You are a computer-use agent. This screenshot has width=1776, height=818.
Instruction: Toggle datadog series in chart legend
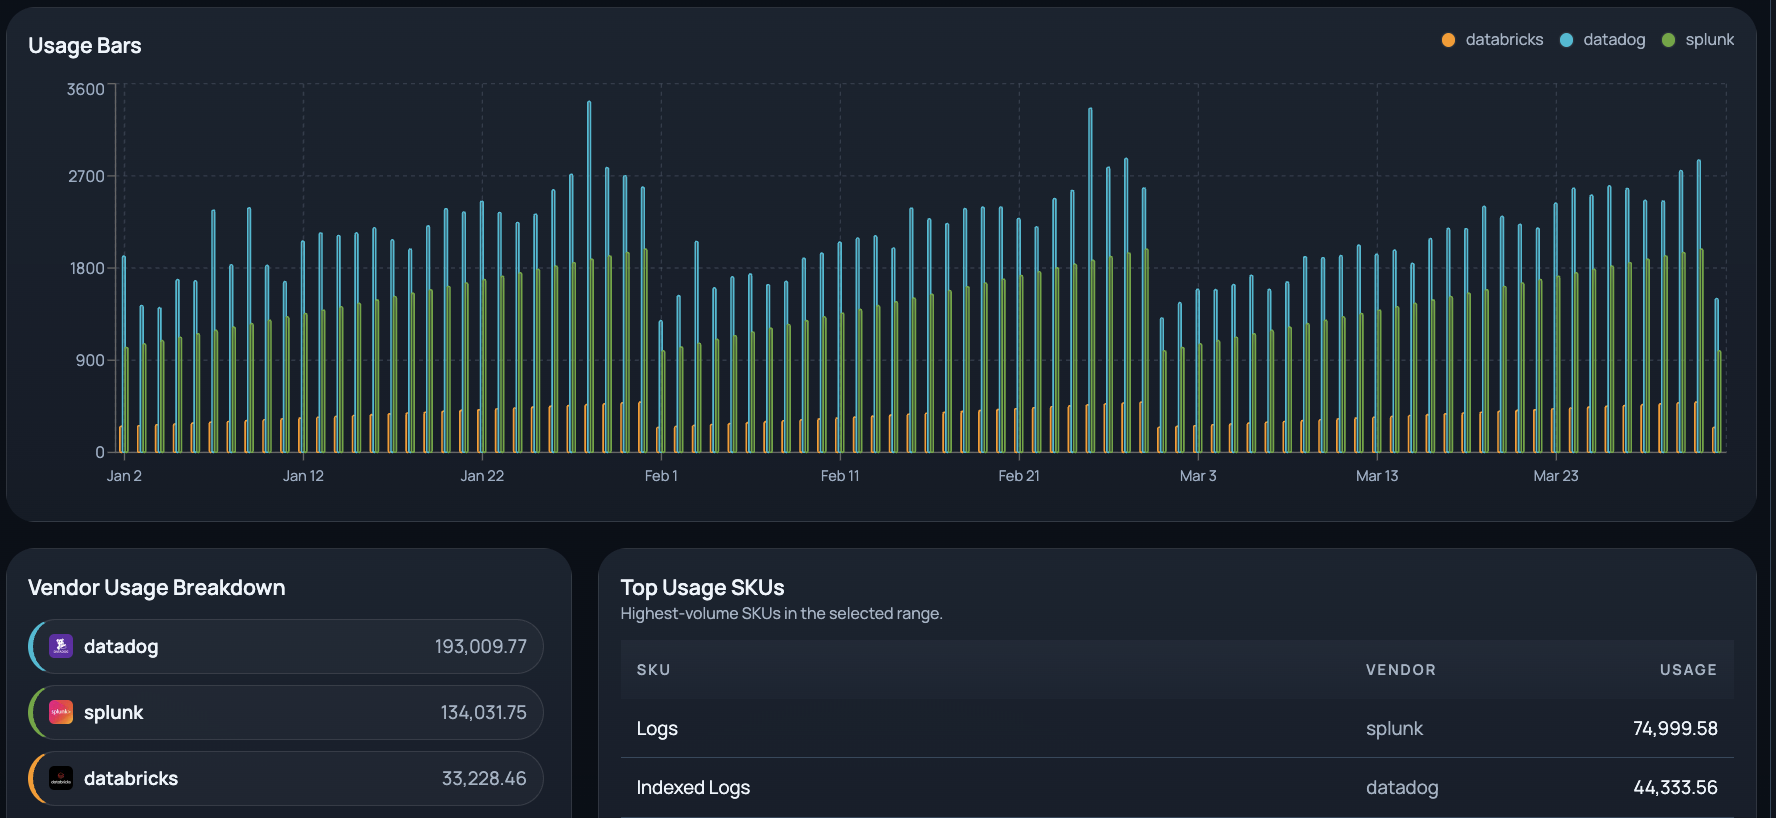[x=1602, y=40]
